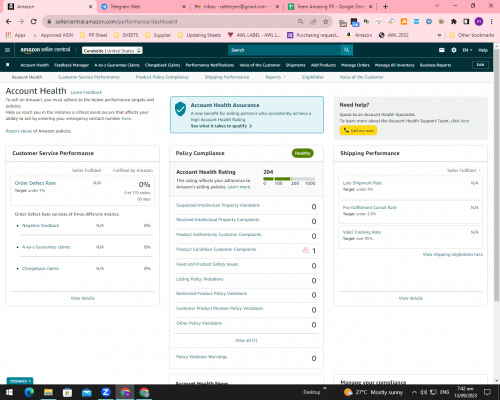Open the settings gear in Seller Central header
This screenshot has width=500, height=400.
tap(454, 50)
